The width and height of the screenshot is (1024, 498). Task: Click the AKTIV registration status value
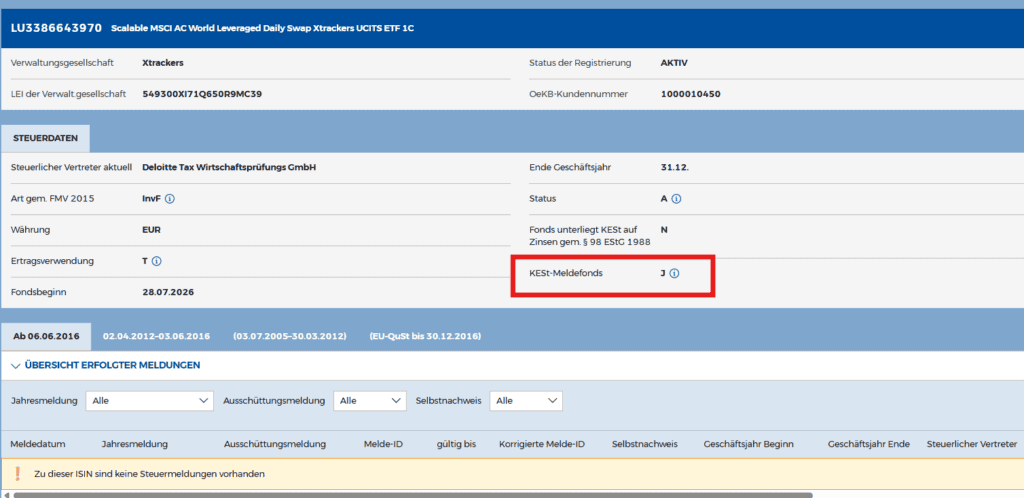tap(674, 63)
